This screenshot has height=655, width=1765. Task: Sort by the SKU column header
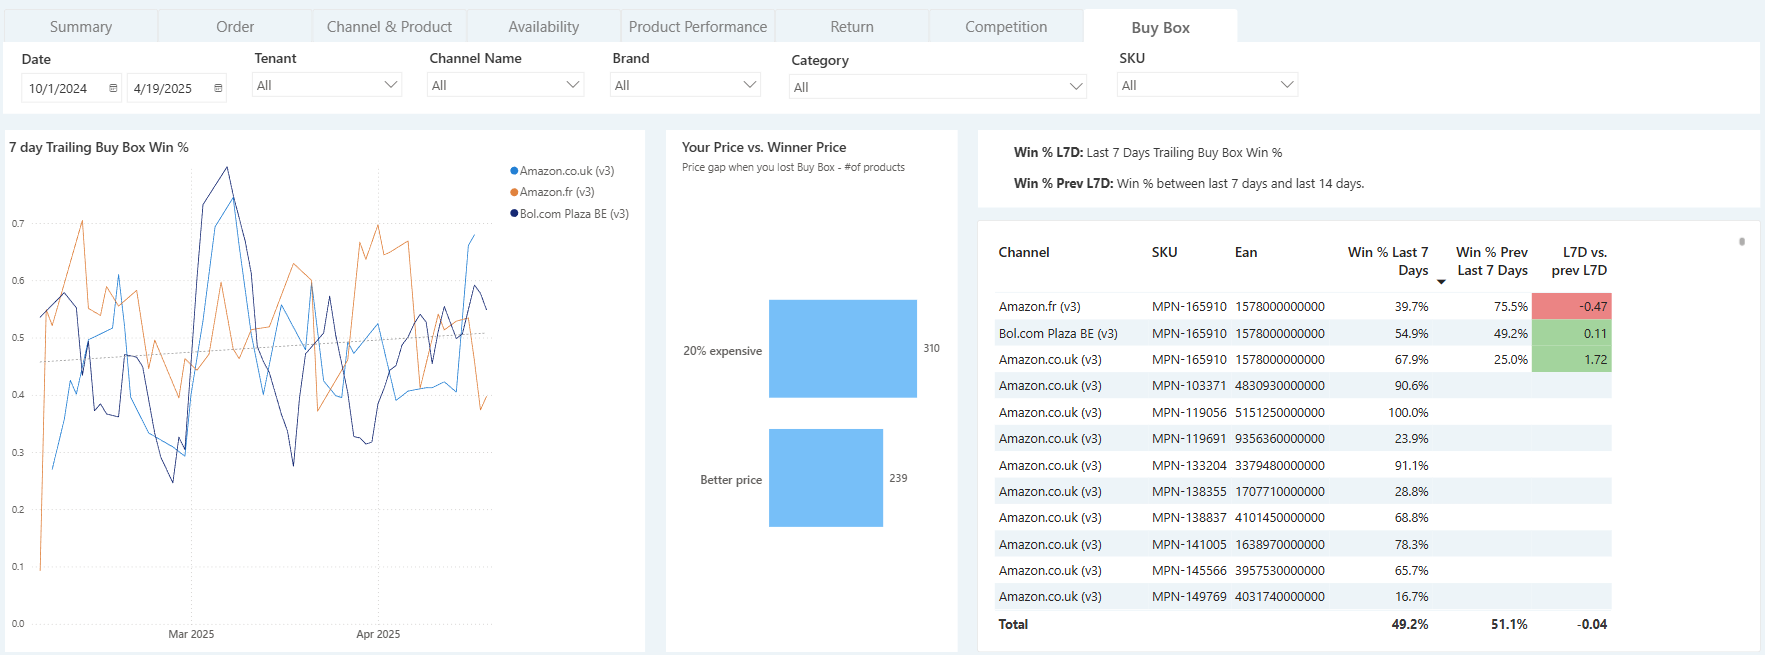pos(1164,252)
